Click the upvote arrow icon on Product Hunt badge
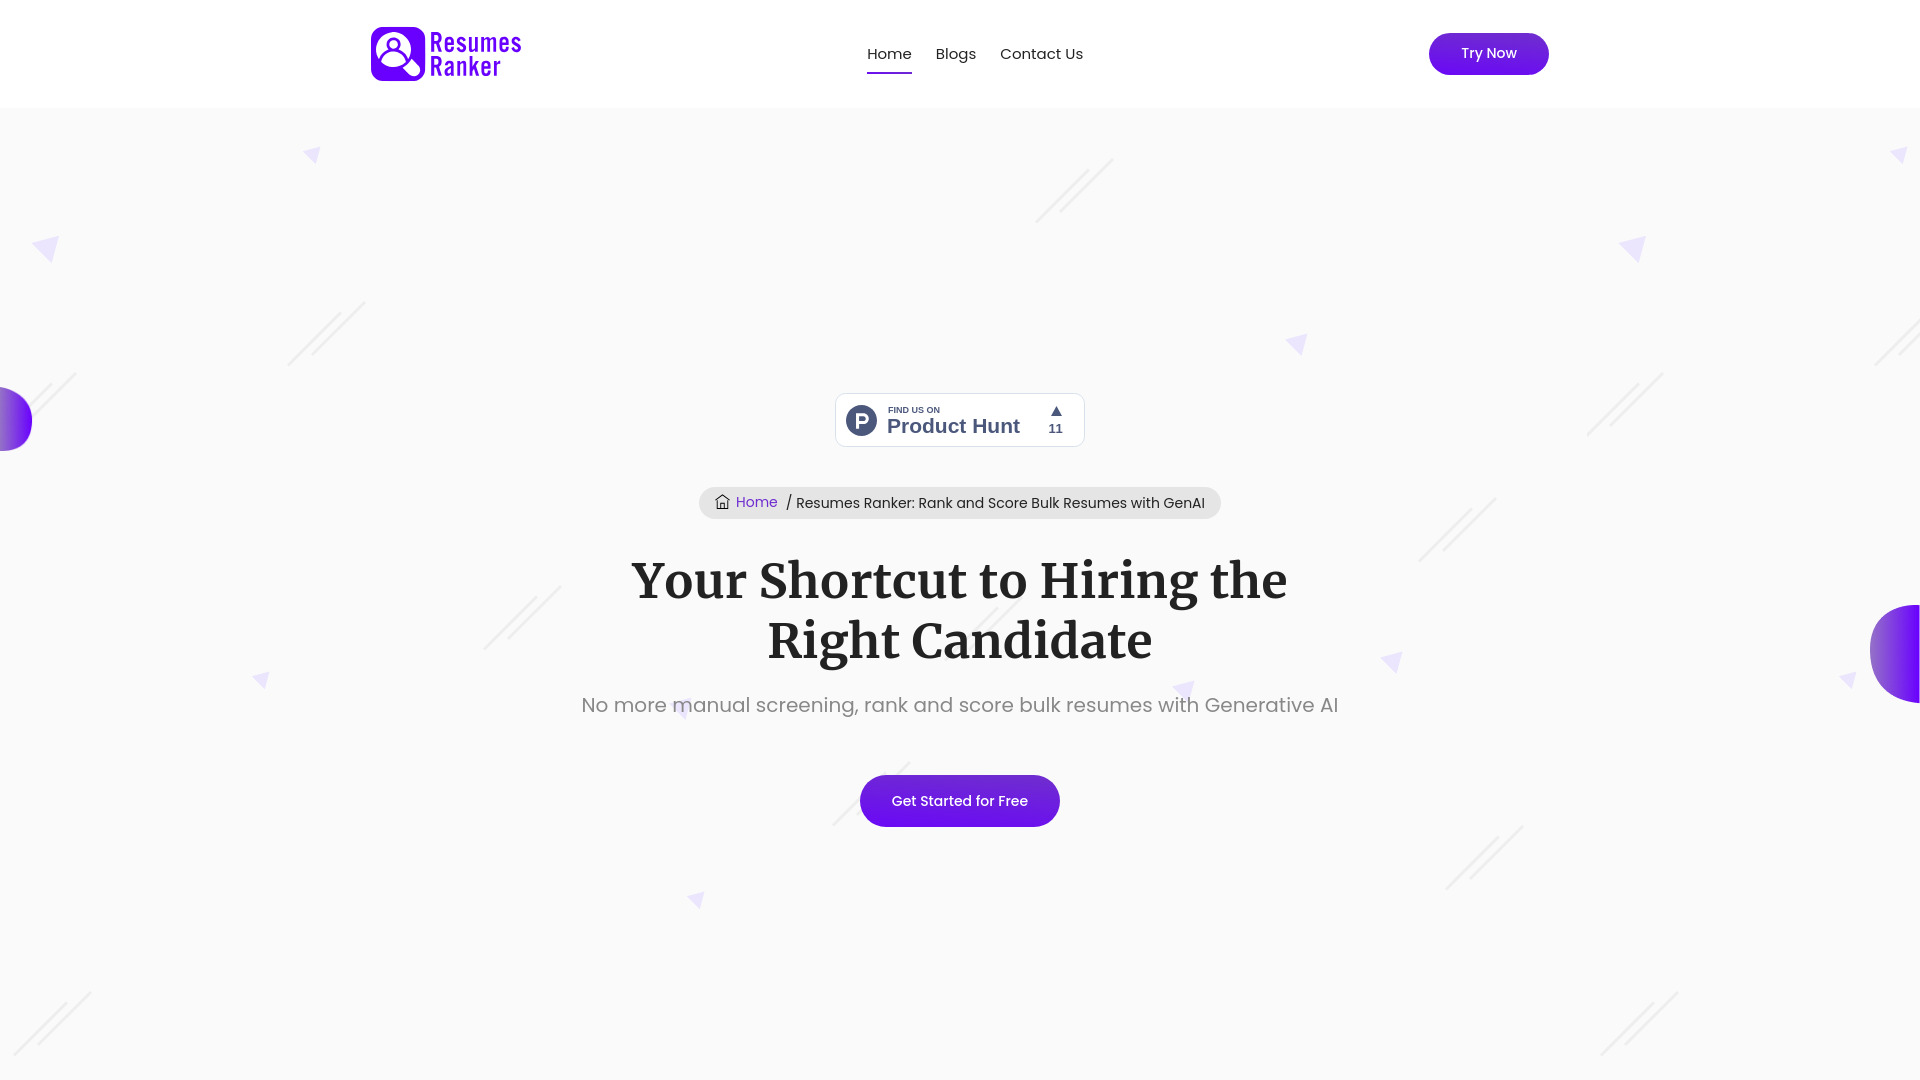This screenshot has width=1920, height=1080. pyautogui.click(x=1055, y=411)
